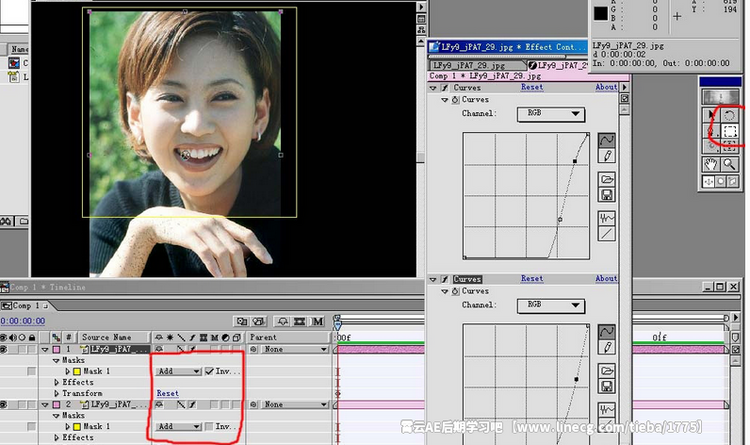Toggle upper Curves effect enable switch
The image size is (750, 445).
445,88
